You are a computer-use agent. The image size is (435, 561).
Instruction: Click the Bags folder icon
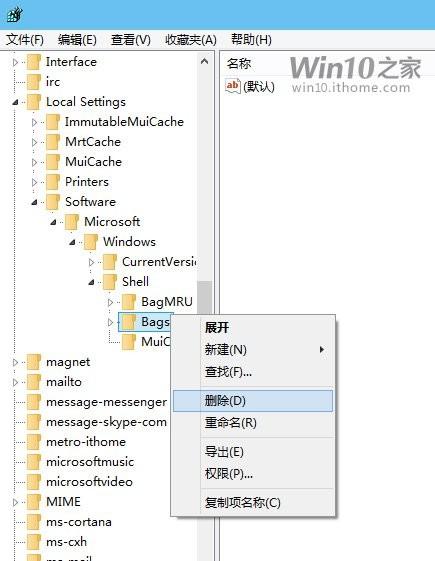tap(129, 322)
